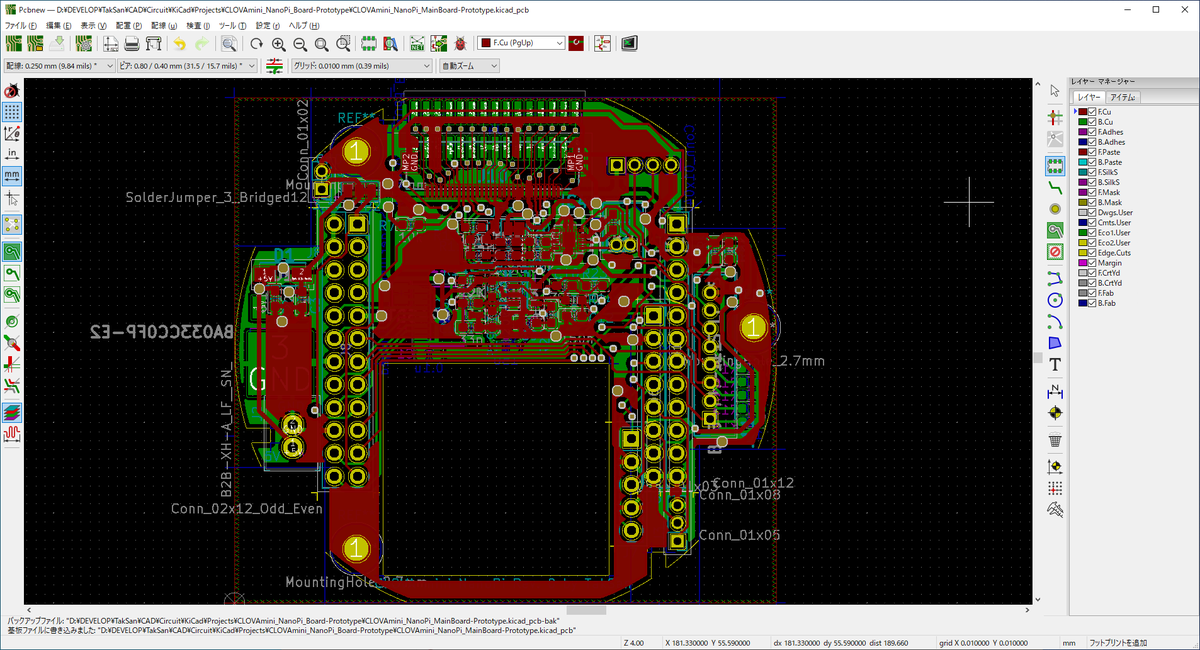Select the delete items trash tool
Viewport: 1200px width, 650px height.
[1054, 439]
